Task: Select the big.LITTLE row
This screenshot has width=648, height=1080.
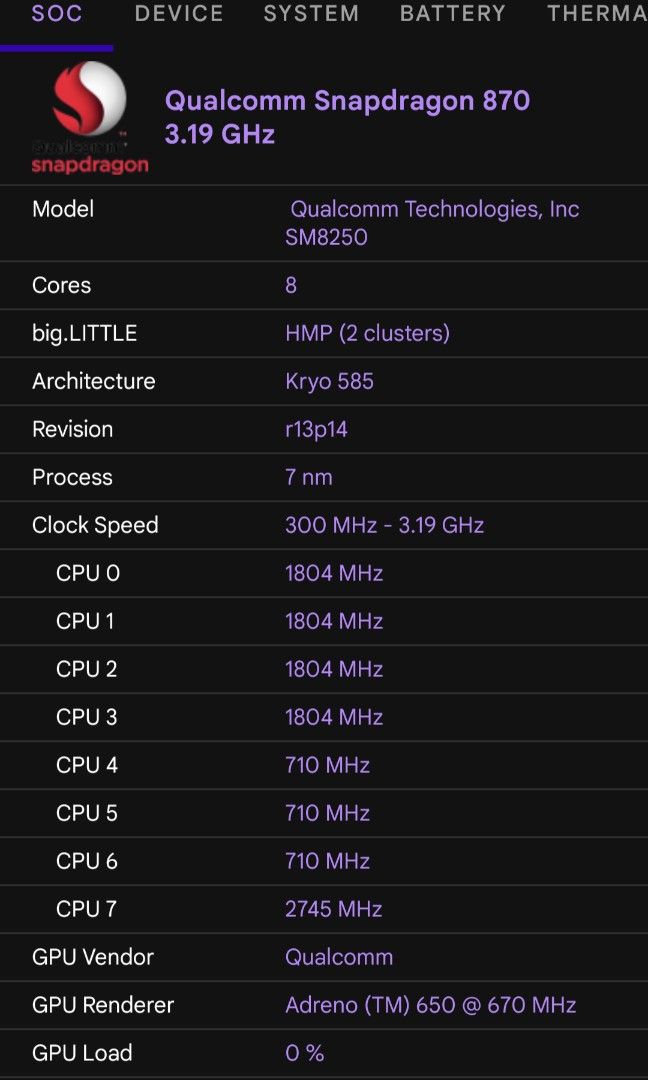Action: [324, 333]
